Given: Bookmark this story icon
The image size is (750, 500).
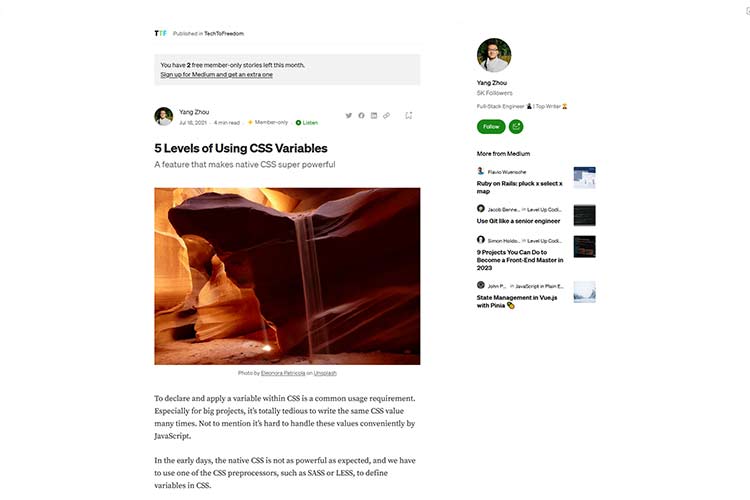Looking at the screenshot, I should 408,115.
